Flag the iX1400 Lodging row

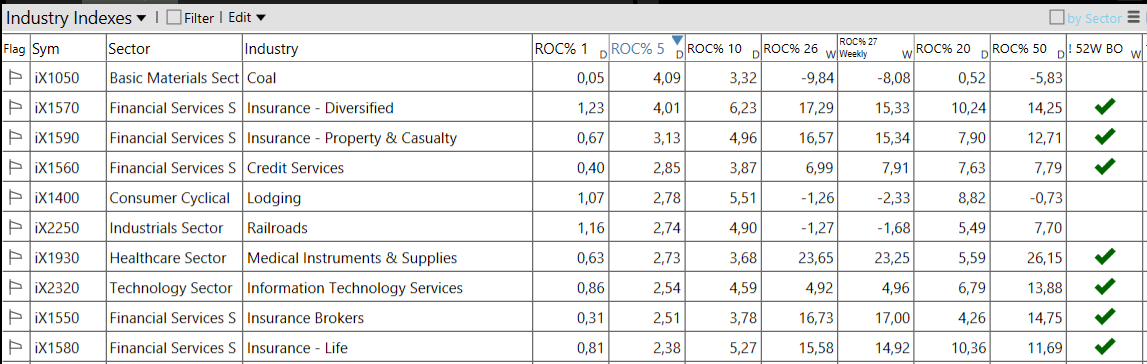pyautogui.click(x=15, y=198)
